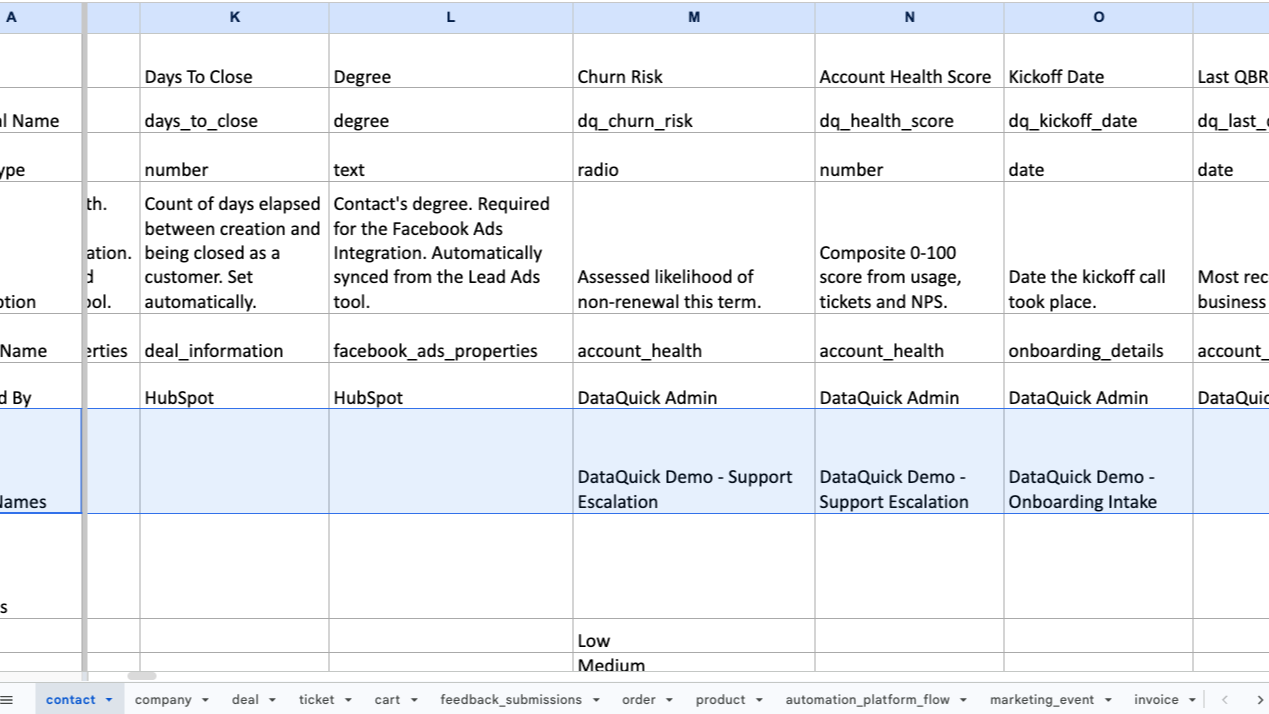Click the 'dq_kickoff_date' cell
Image resolution: width=1269 pixels, height=714 pixels.
click(1099, 111)
